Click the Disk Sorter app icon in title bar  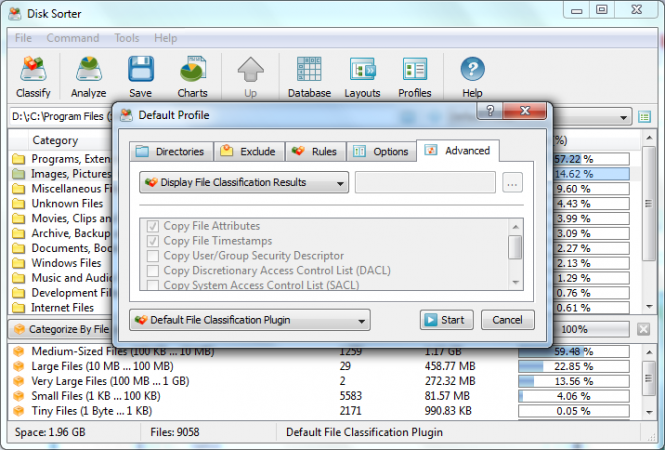point(15,14)
